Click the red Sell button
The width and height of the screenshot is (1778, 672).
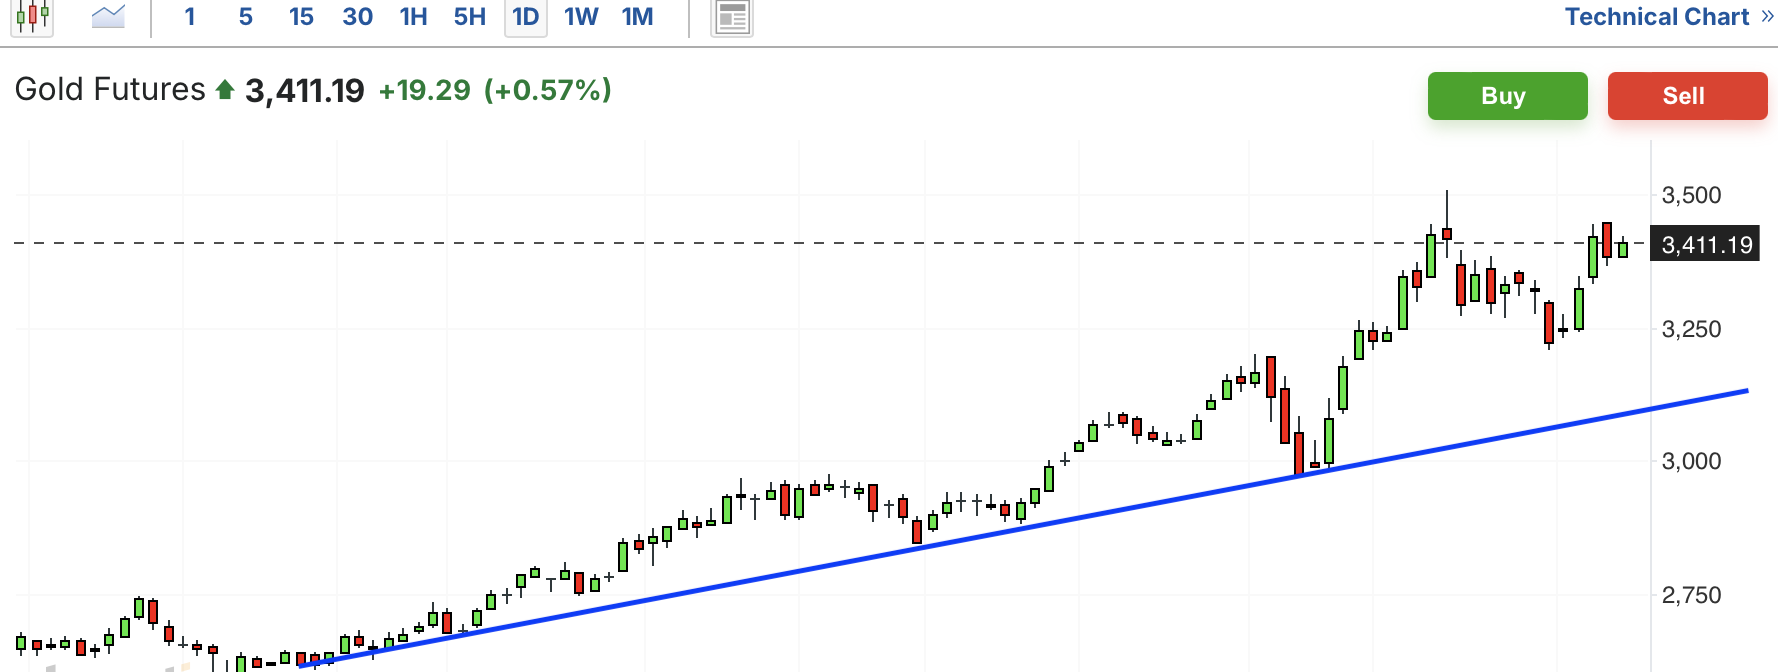pyautogui.click(x=1687, y=96)
